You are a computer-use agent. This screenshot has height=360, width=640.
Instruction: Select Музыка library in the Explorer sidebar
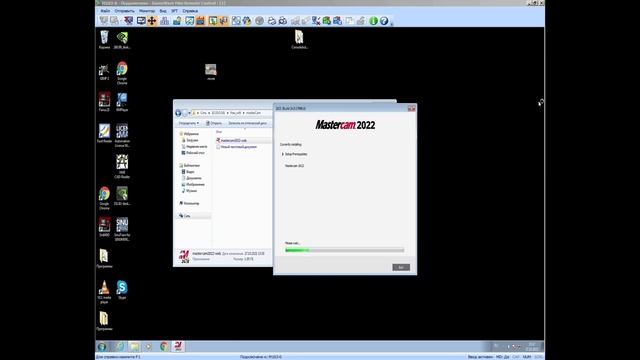[191, 191]
